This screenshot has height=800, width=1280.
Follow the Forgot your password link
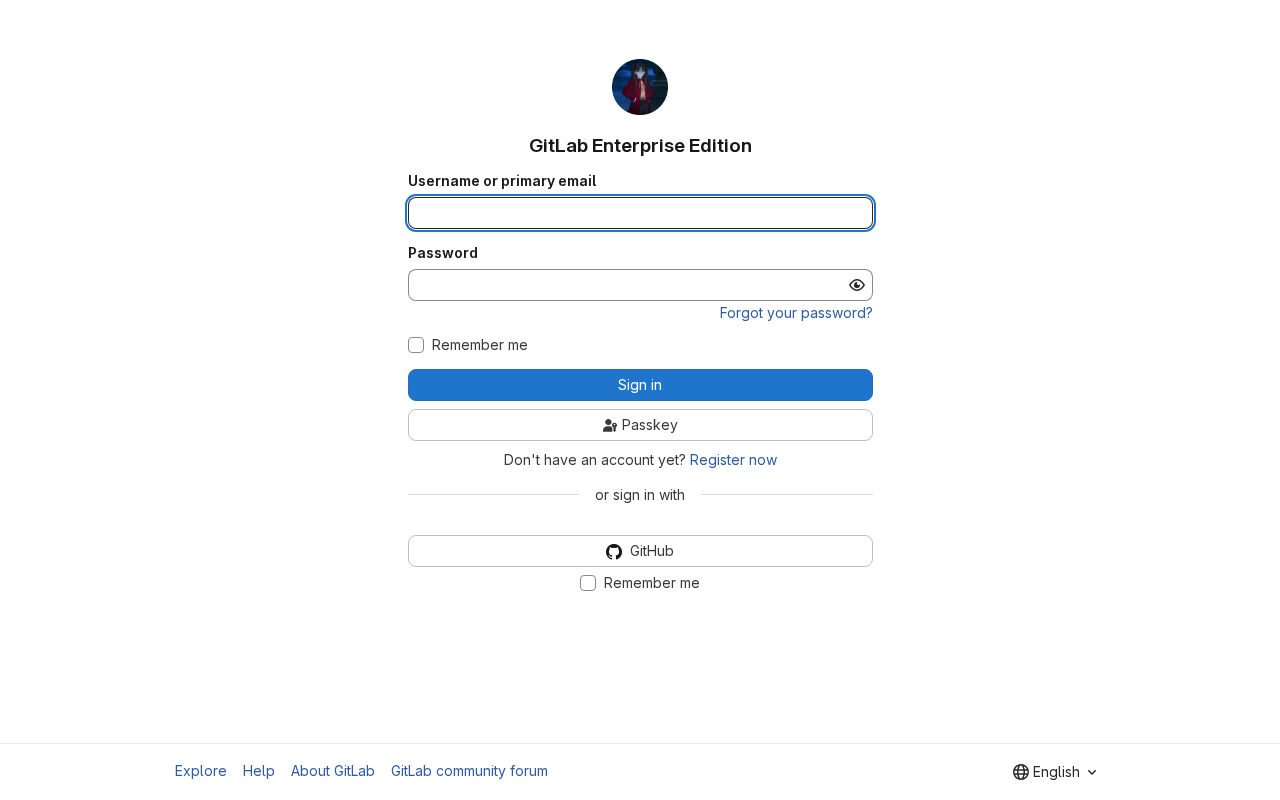tap(796, 313)
